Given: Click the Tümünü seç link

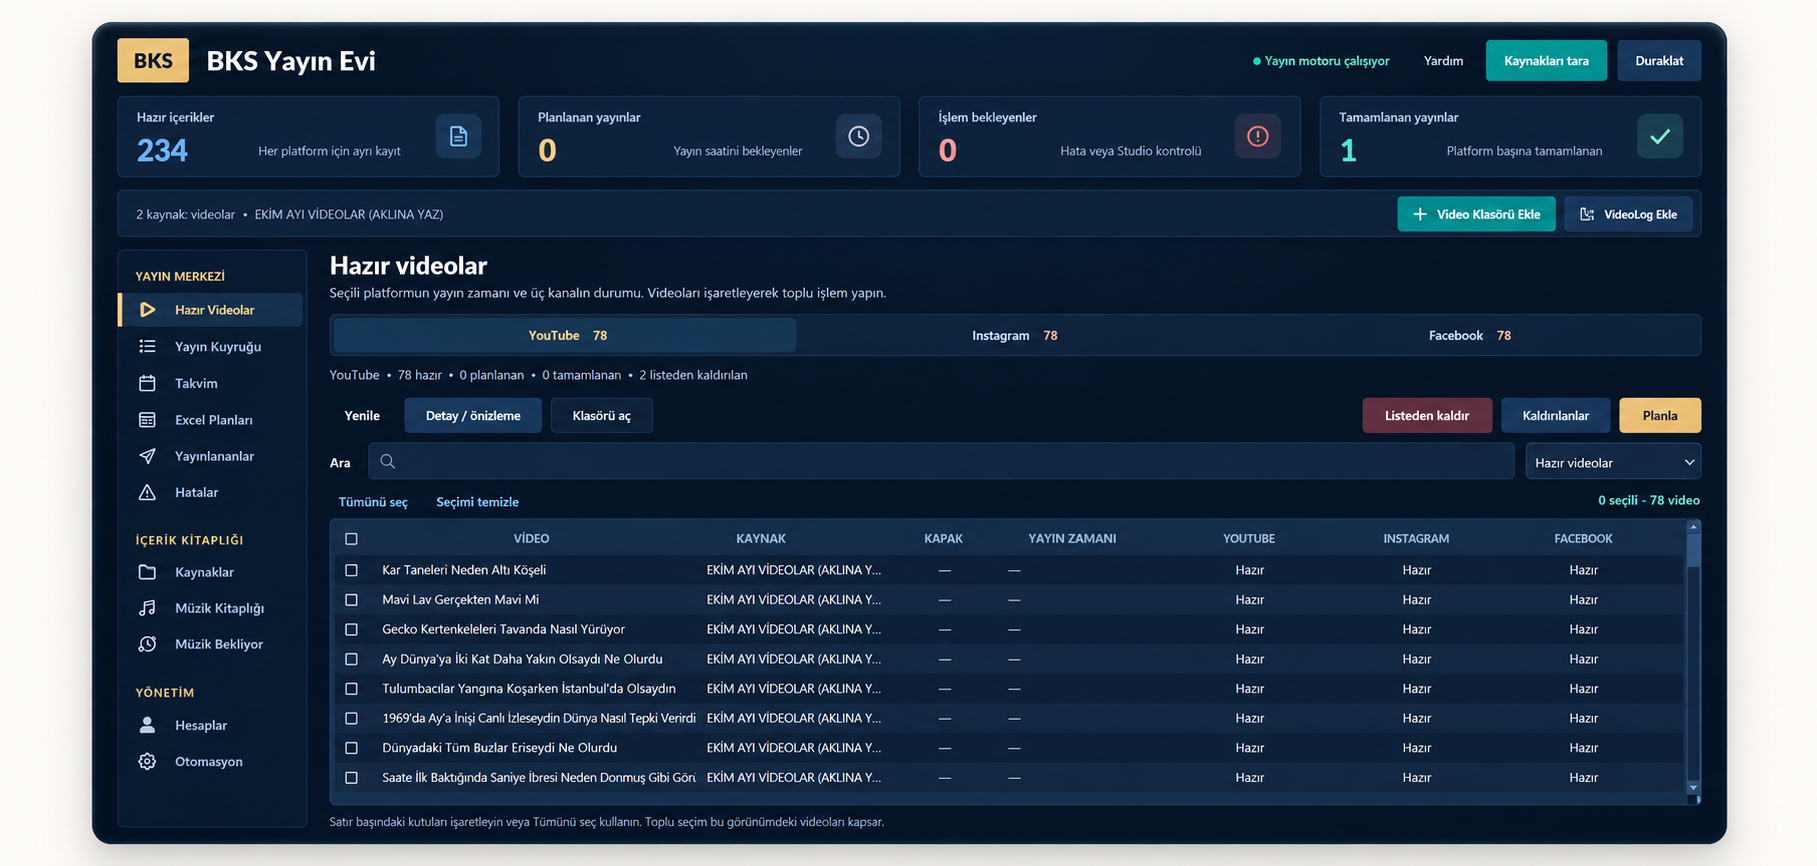Looking at the screenshot, I should (373, 502).
